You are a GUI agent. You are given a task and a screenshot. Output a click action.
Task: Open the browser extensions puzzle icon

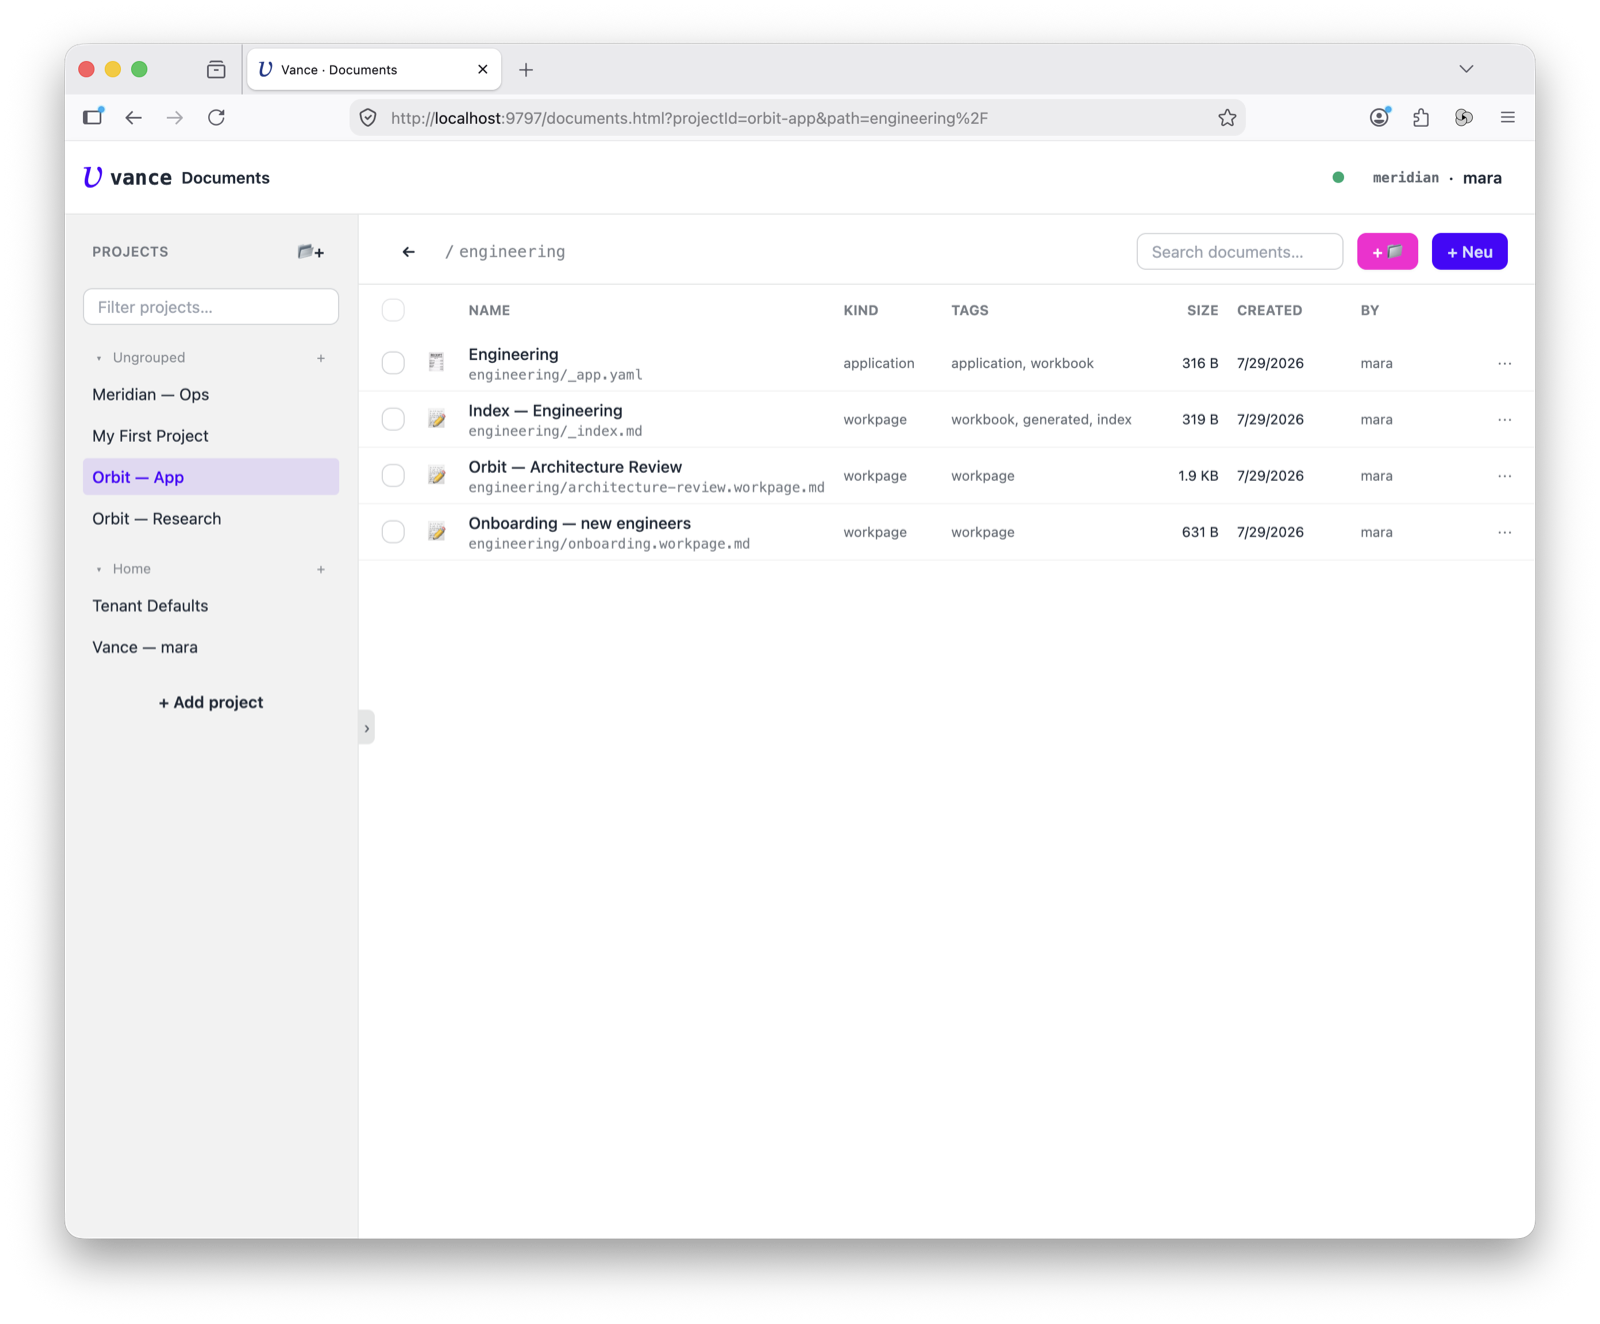(1421, 118)
